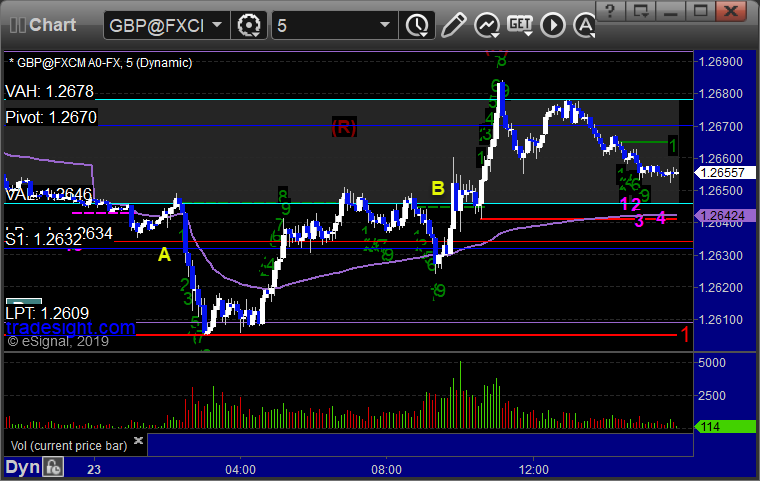Expand the interval 5 dropdown arrow
The width and height of the screenshot is (760, 481).
tap(385, 25)
